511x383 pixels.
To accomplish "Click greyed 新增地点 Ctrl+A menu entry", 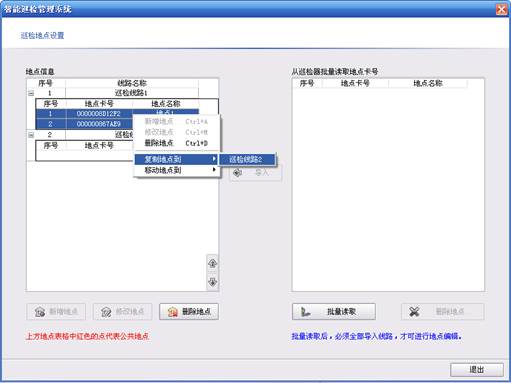I will (x=176, y=121).
